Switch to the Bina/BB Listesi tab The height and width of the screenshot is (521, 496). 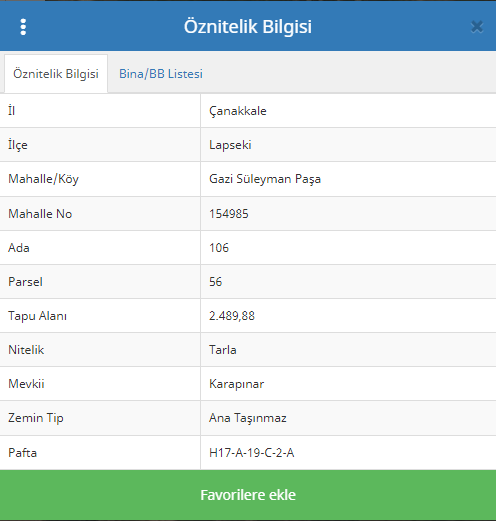(x=161, y=74)
